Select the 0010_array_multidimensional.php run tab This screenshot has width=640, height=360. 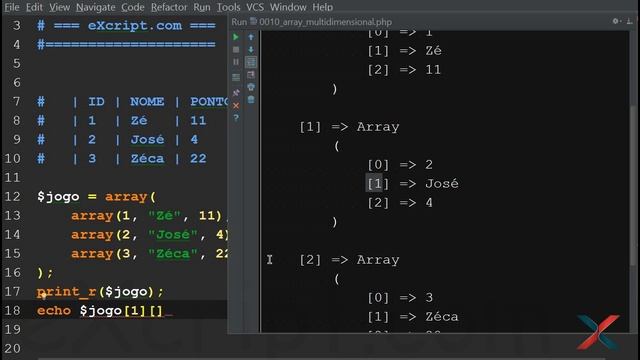tap(321, 22)
